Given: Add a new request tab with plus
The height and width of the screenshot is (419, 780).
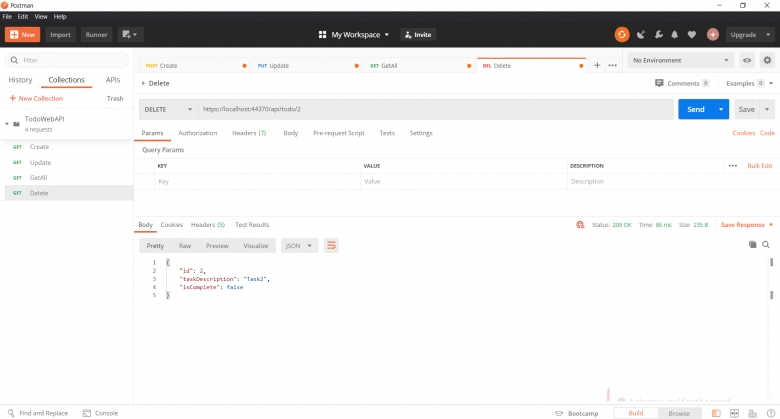Looking at the screenshot, I should pos(597,65).
